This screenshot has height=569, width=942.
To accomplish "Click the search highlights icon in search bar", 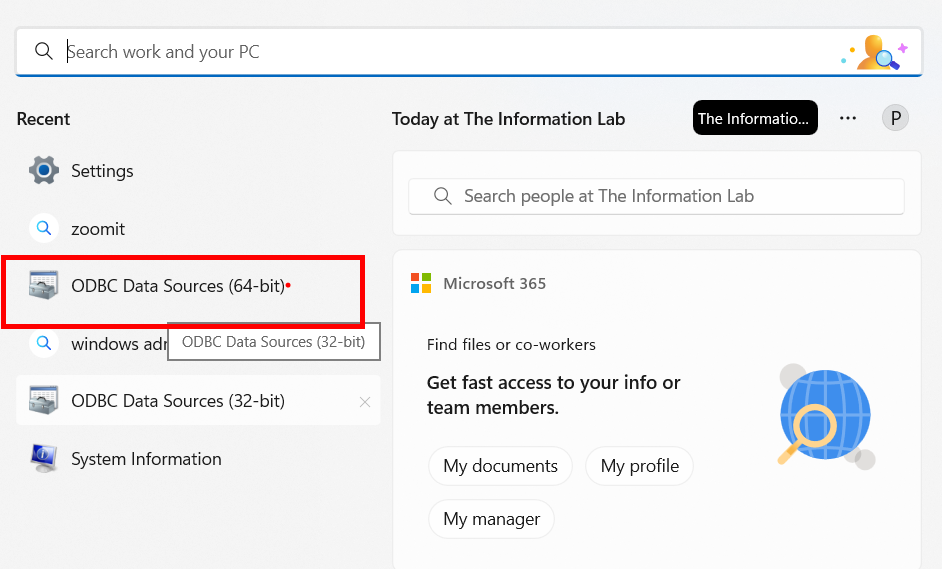I will (873, 52).
